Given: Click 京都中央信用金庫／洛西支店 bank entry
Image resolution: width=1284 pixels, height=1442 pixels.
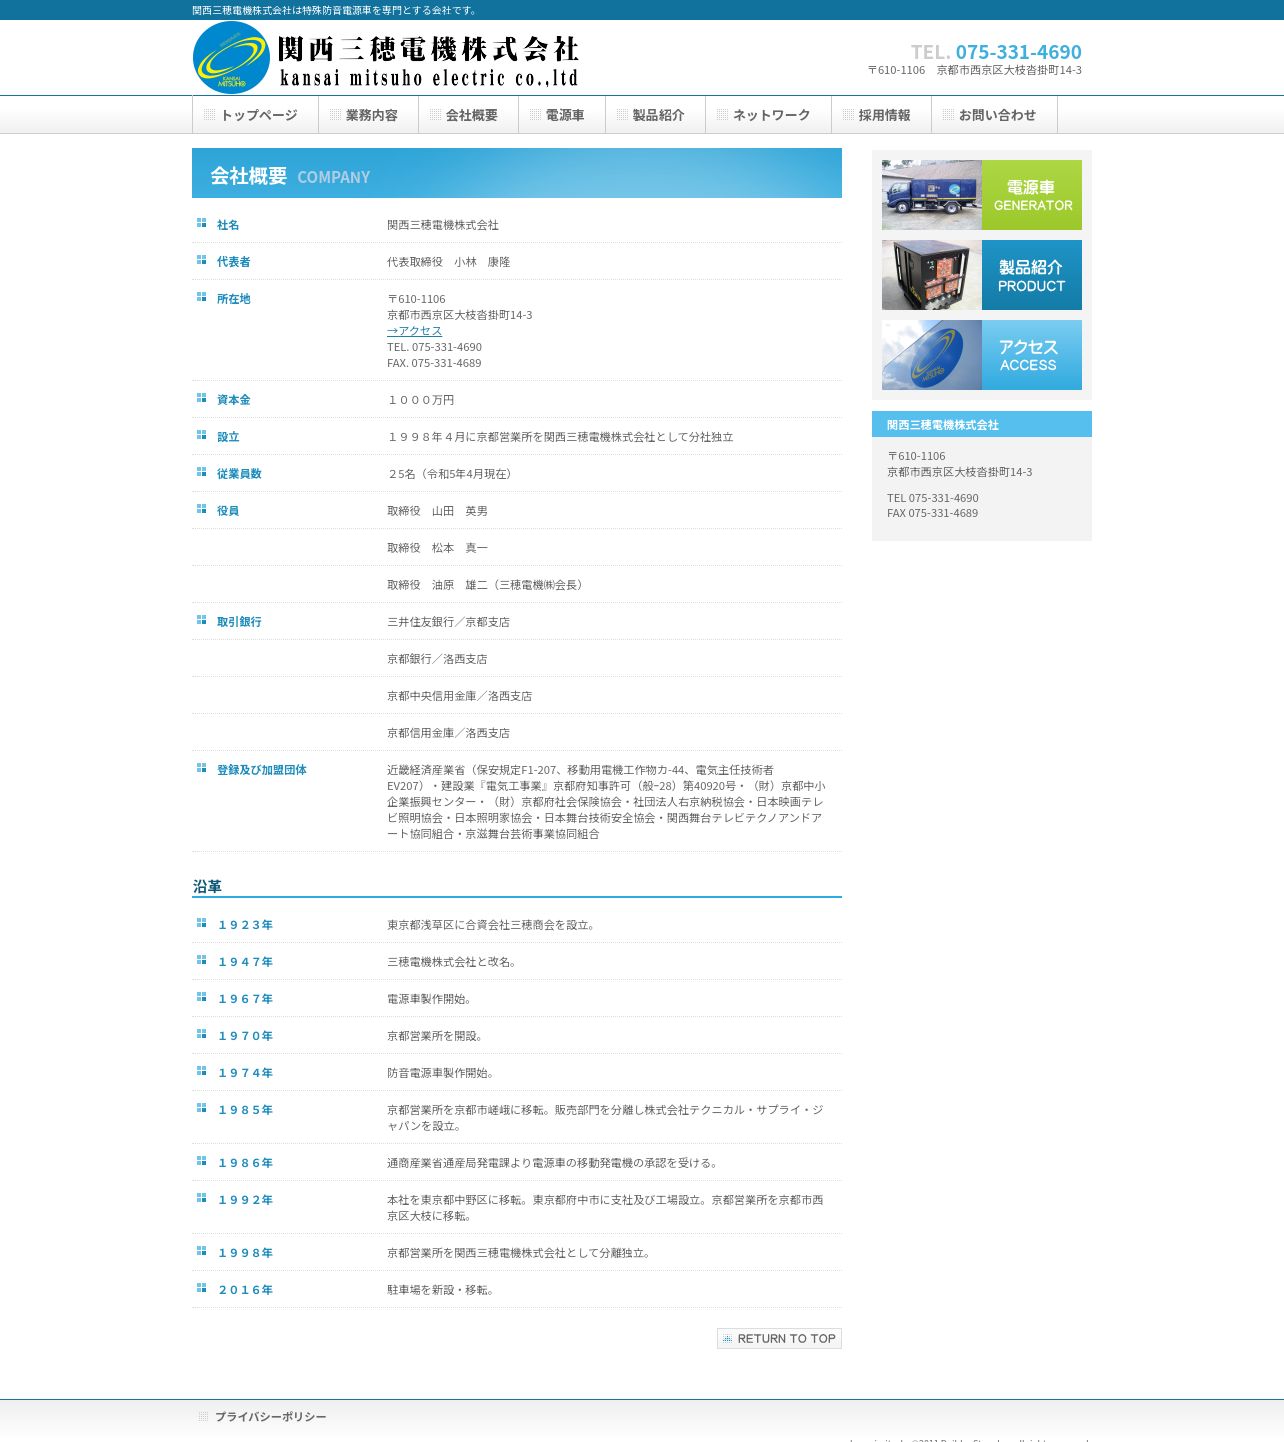Looking at the screenshot, I should [x=460, y=696].
